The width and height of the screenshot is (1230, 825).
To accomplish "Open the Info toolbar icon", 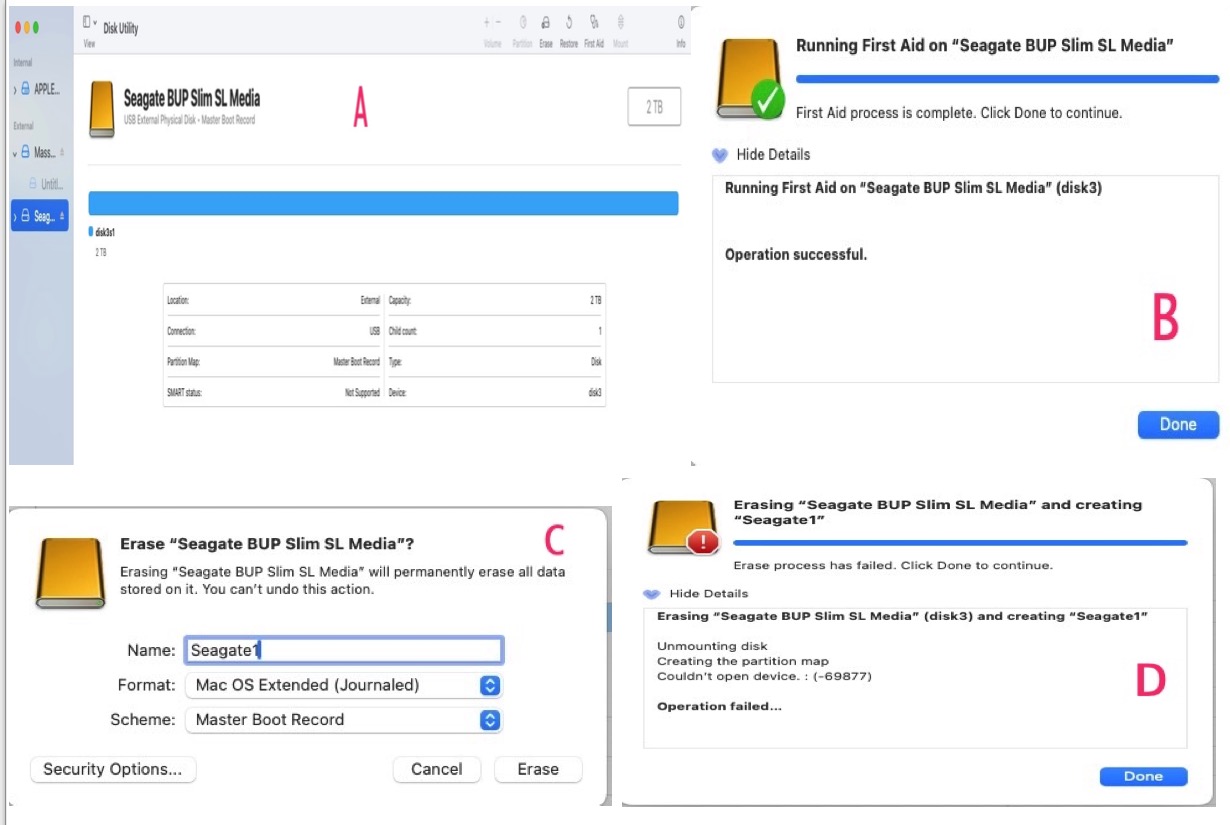I will pyautogui.click(x=681, y=22).
